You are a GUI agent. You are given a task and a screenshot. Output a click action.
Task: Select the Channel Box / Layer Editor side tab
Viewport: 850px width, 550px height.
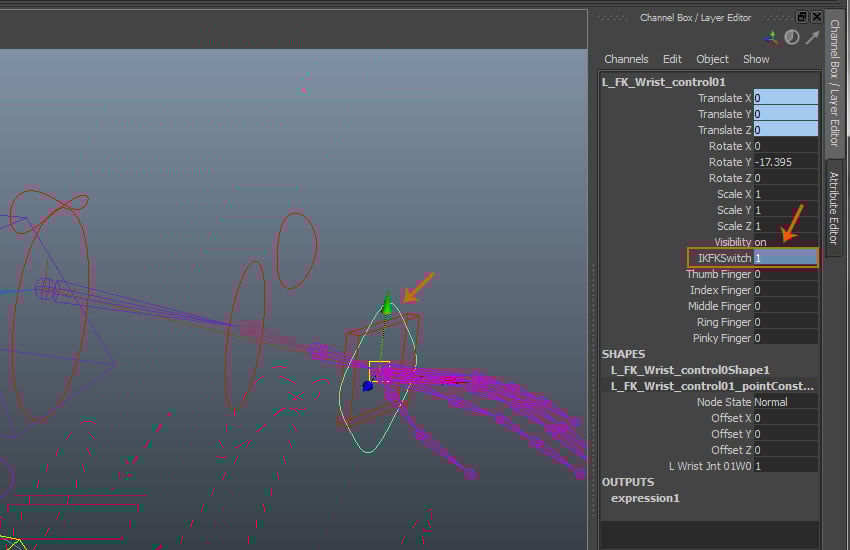(x=834, y=83)
